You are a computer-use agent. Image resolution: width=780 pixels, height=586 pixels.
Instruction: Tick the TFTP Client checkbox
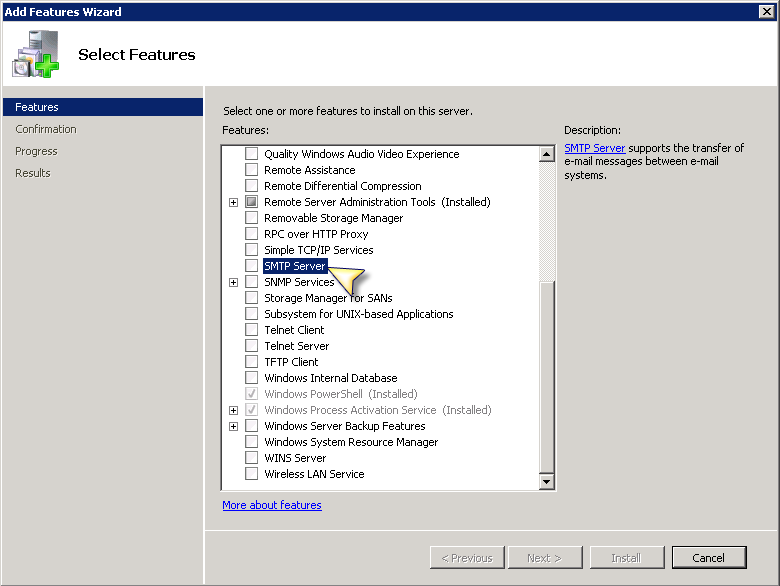[252, 362]
